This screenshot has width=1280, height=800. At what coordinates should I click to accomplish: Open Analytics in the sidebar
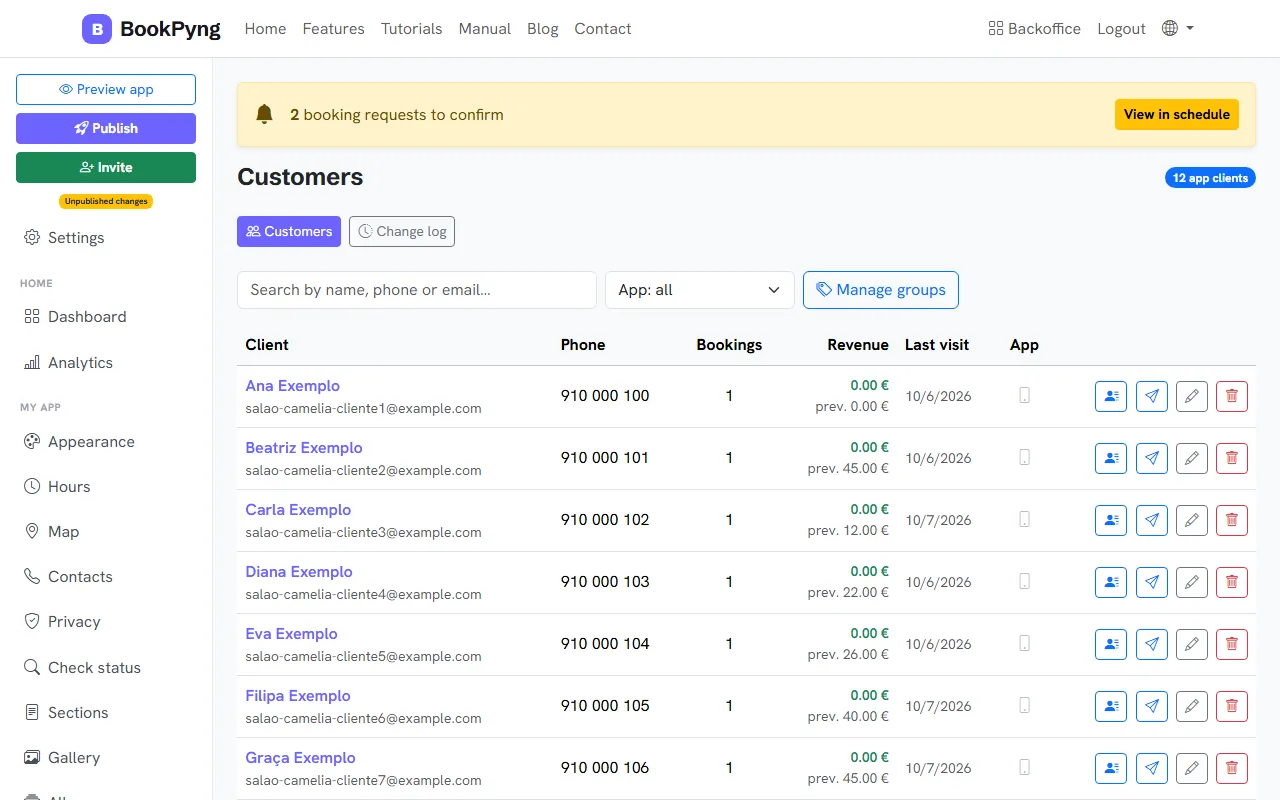tap(69, 363)
